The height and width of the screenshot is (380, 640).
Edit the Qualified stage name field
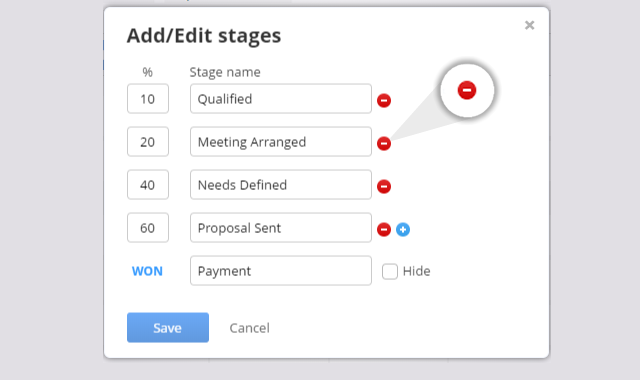pos(281,99)
